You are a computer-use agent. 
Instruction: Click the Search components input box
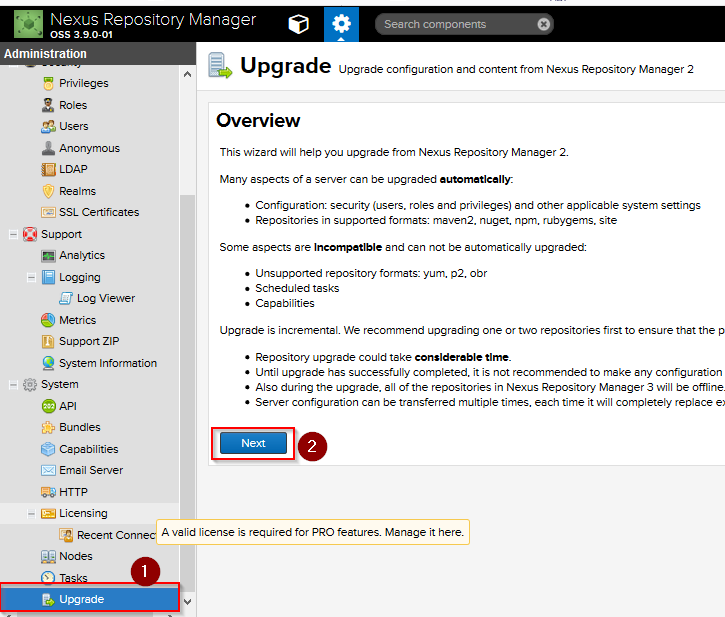pyautogui.click(x=455, y=24)
